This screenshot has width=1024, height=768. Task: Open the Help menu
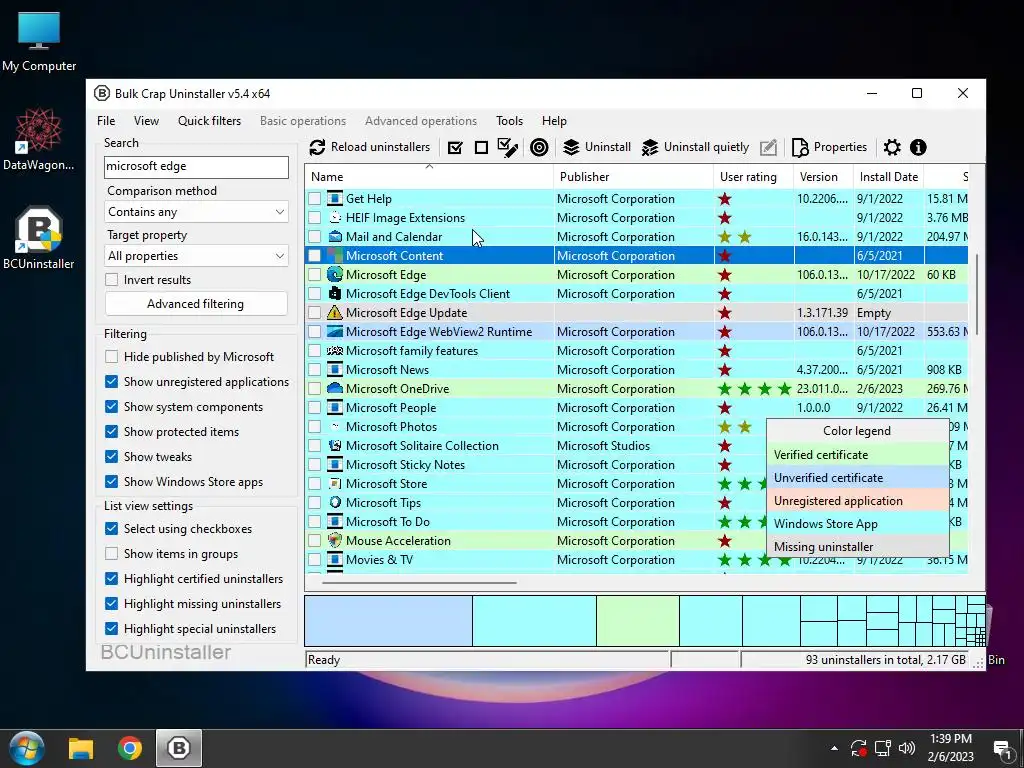click(x=554, y=121)
